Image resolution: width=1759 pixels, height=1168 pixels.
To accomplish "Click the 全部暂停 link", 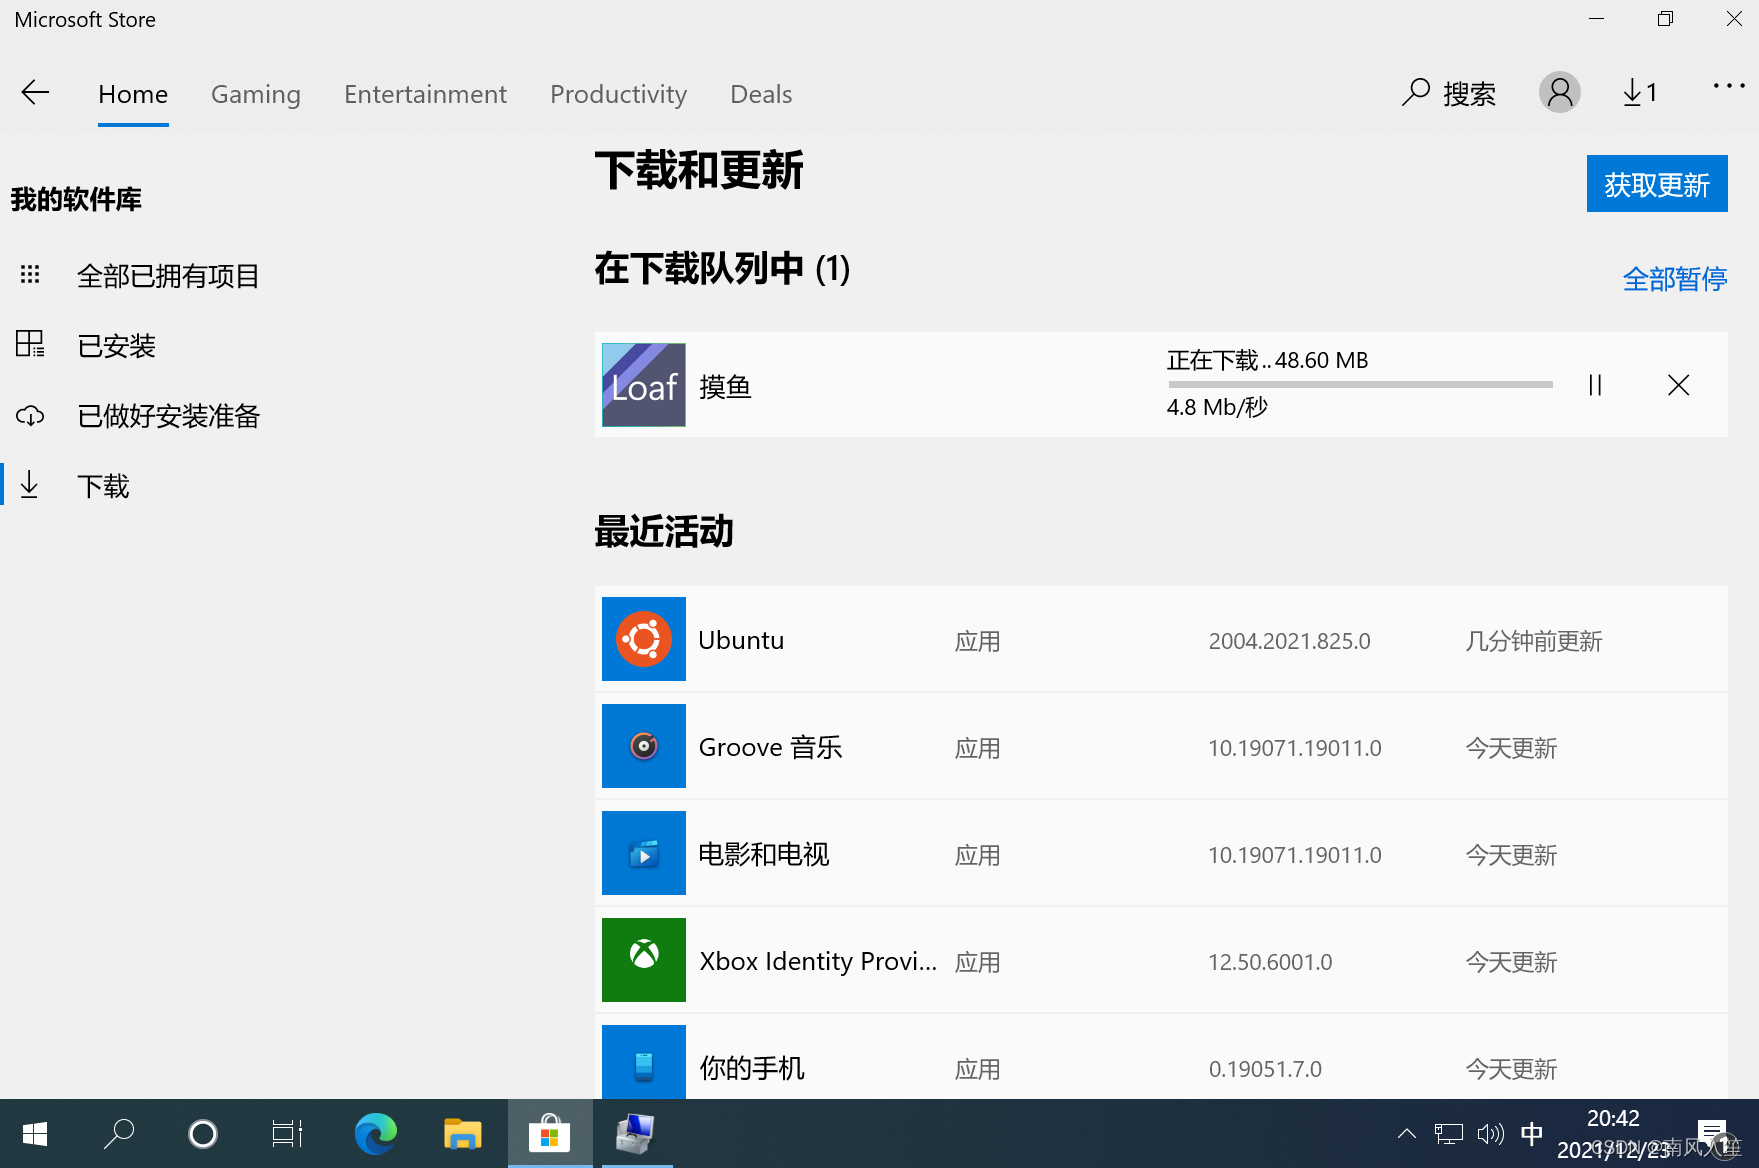I will (1675, 279).
